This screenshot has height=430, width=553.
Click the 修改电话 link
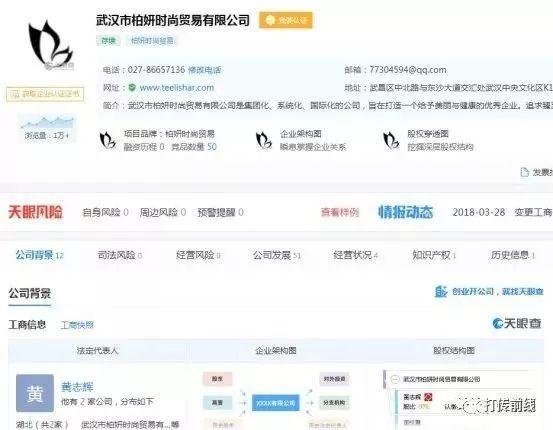point(205,70)
